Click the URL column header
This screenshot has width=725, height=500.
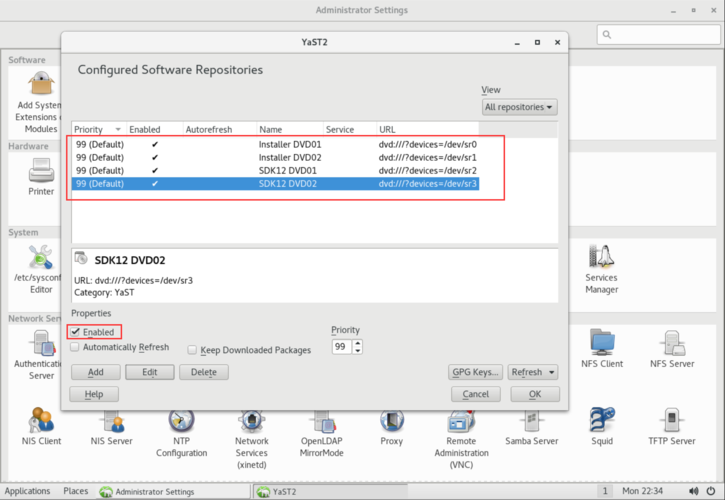(428, 130)
